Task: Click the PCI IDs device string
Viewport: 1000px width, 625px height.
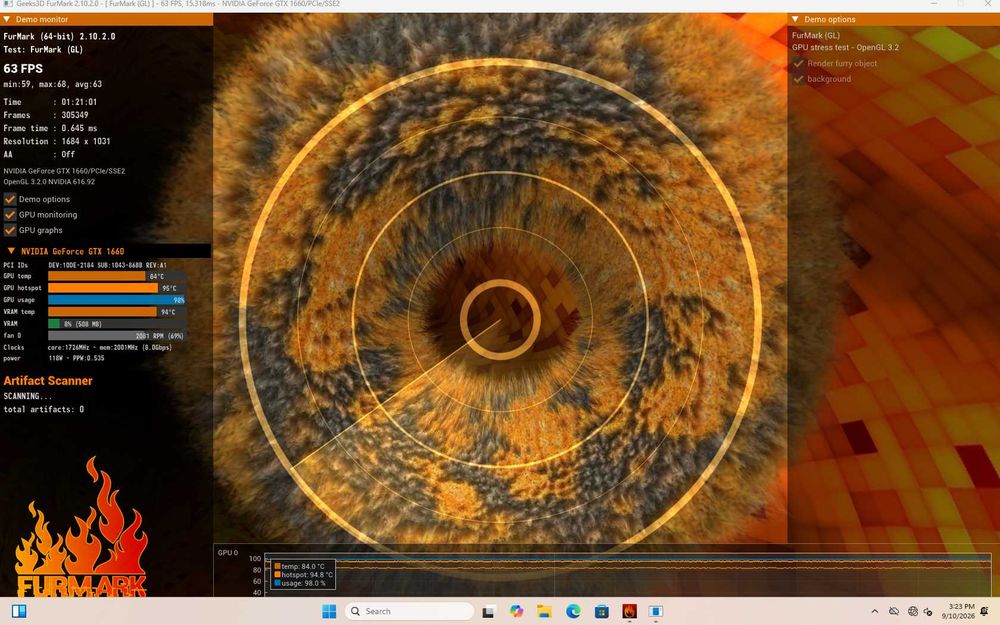Action: click(x=107, y=265)
